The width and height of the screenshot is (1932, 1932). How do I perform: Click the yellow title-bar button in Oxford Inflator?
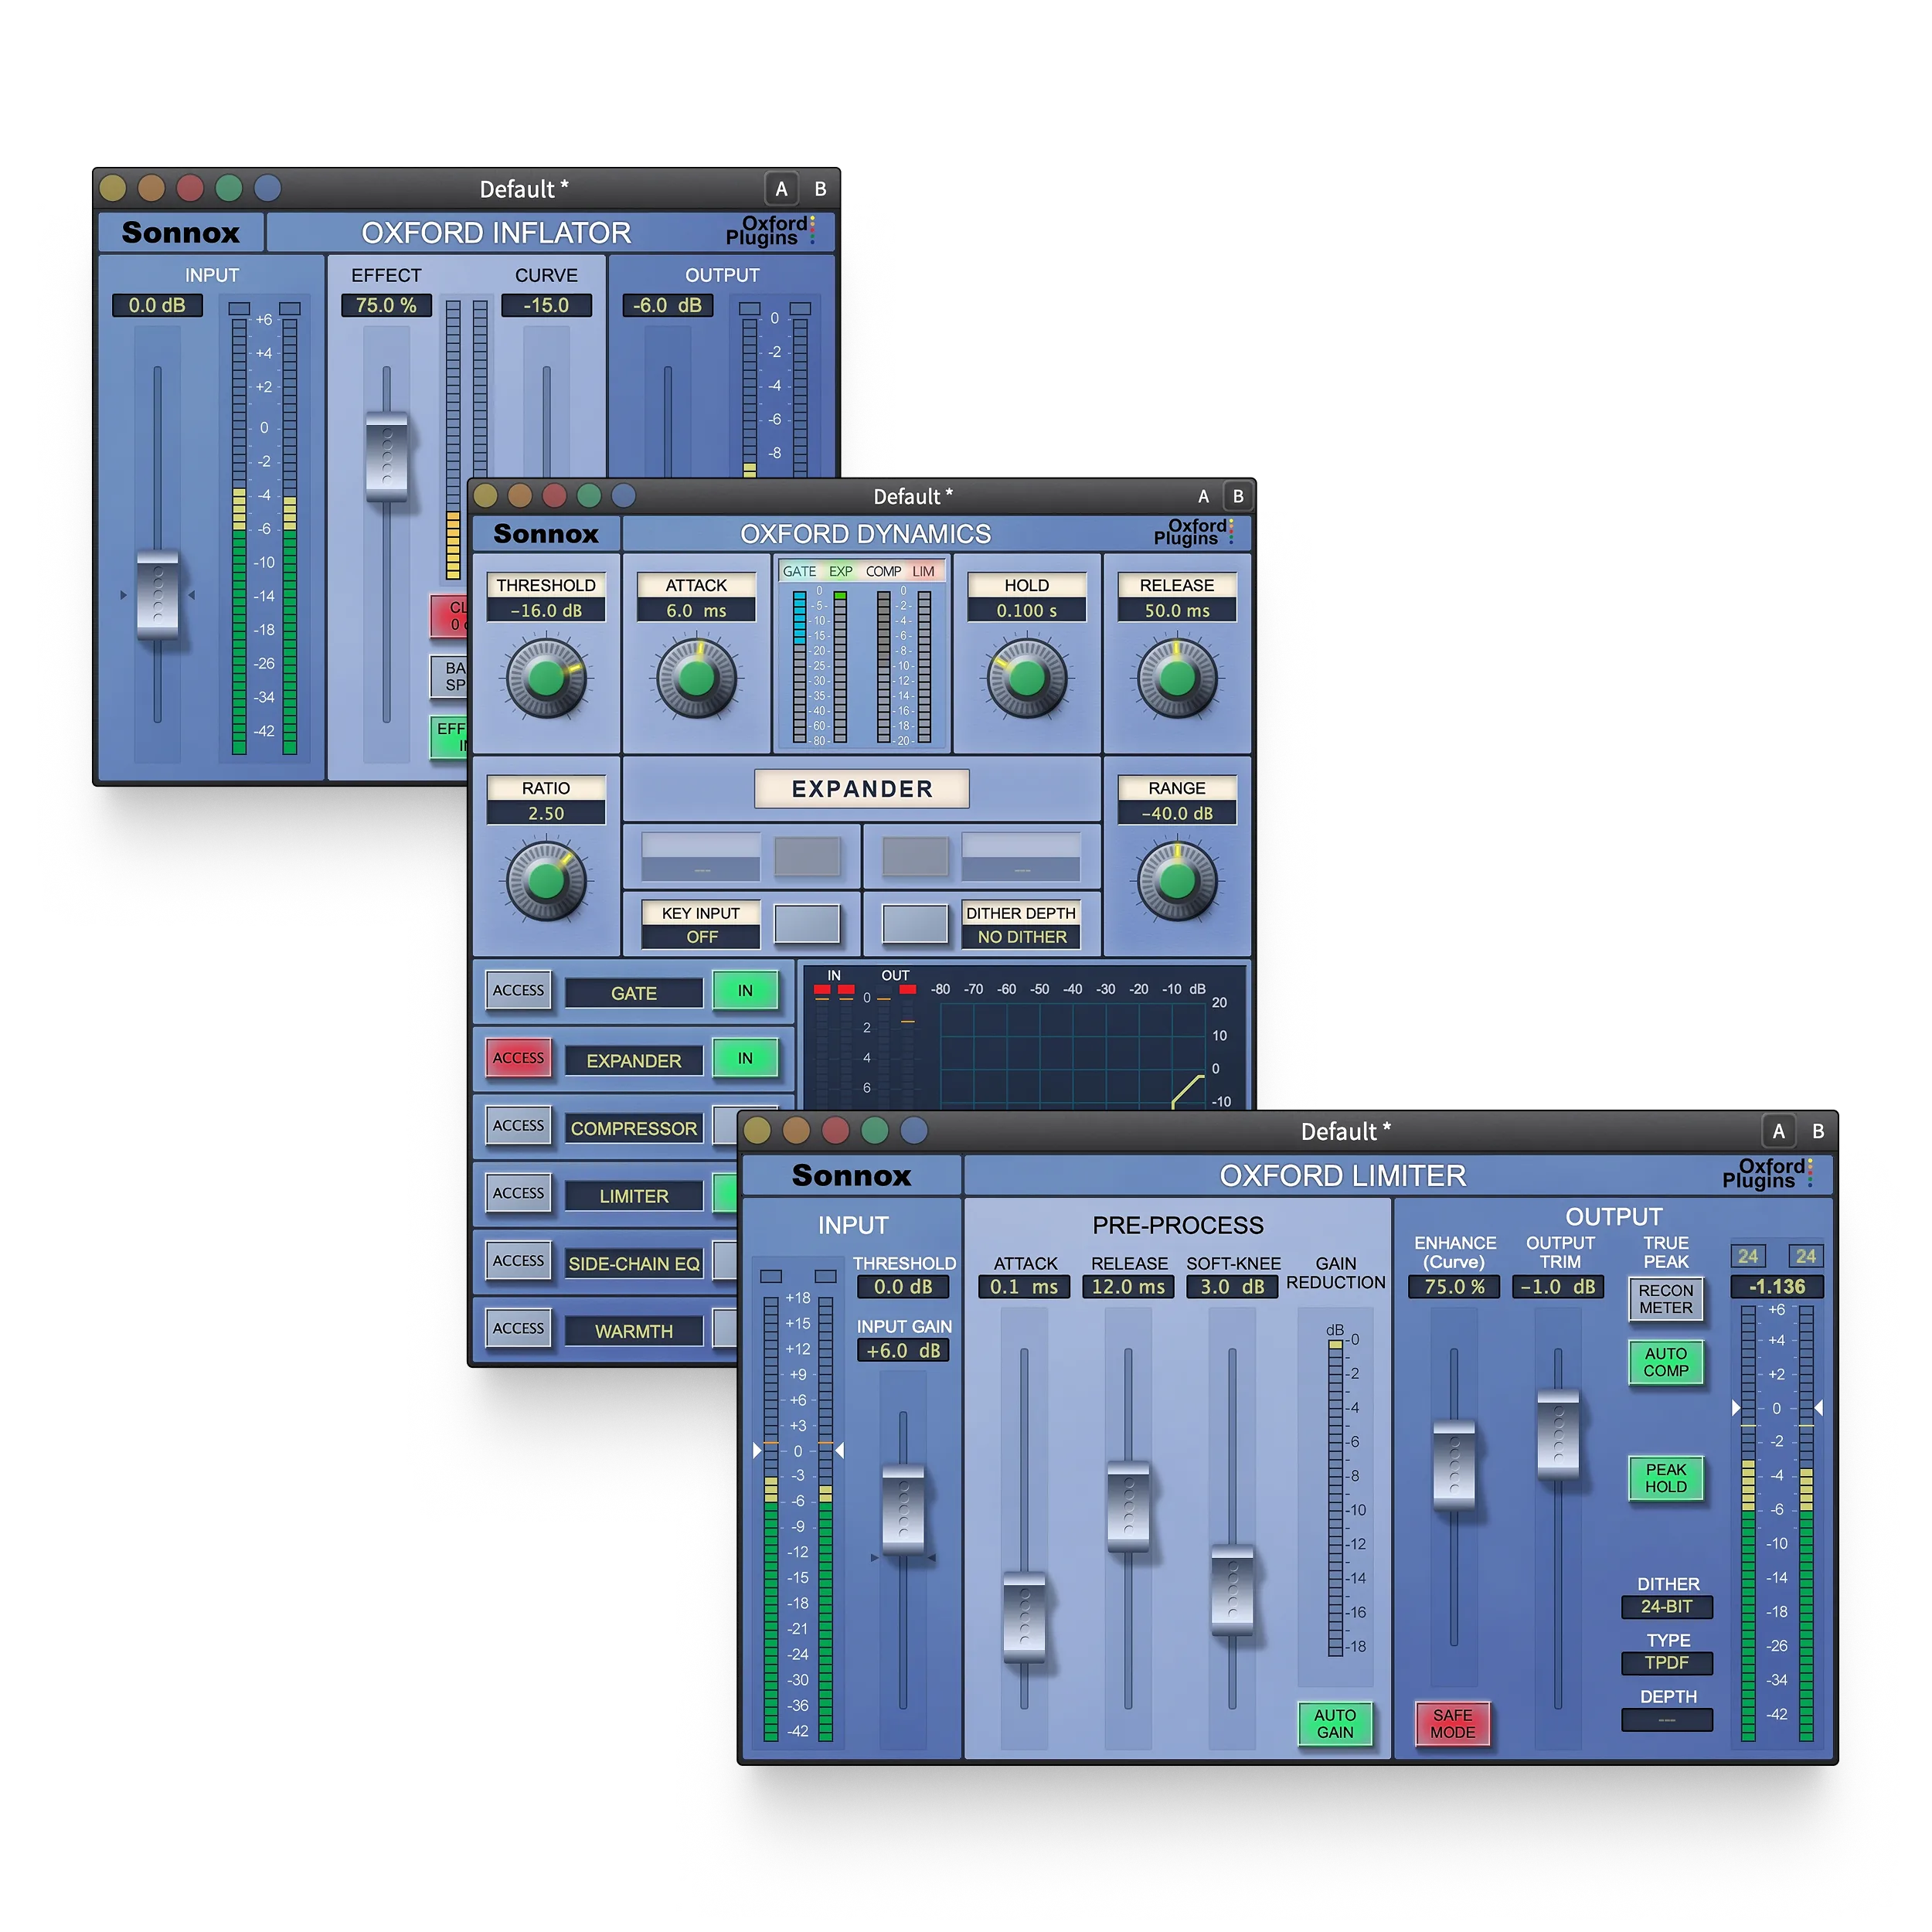(113, 188)
